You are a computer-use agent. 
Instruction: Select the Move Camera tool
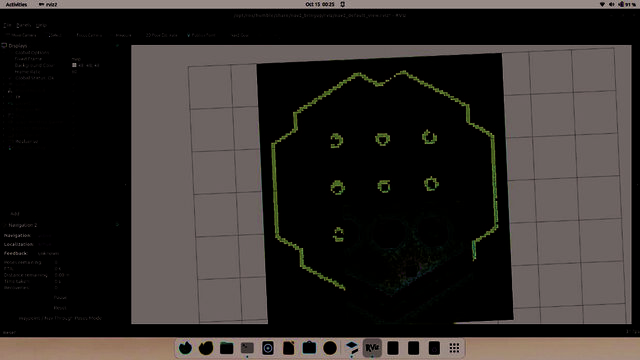tap(21, 36)
